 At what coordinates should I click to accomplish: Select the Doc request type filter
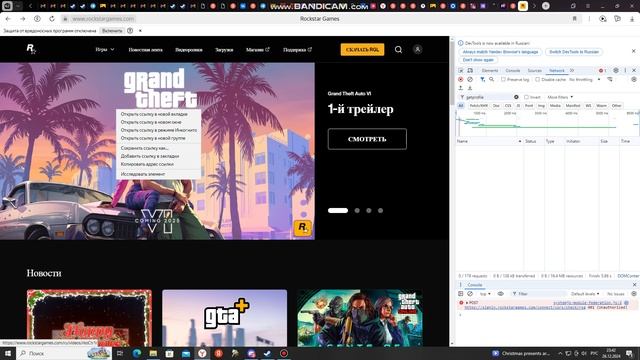pyautogui.click(x=496, y=106)
